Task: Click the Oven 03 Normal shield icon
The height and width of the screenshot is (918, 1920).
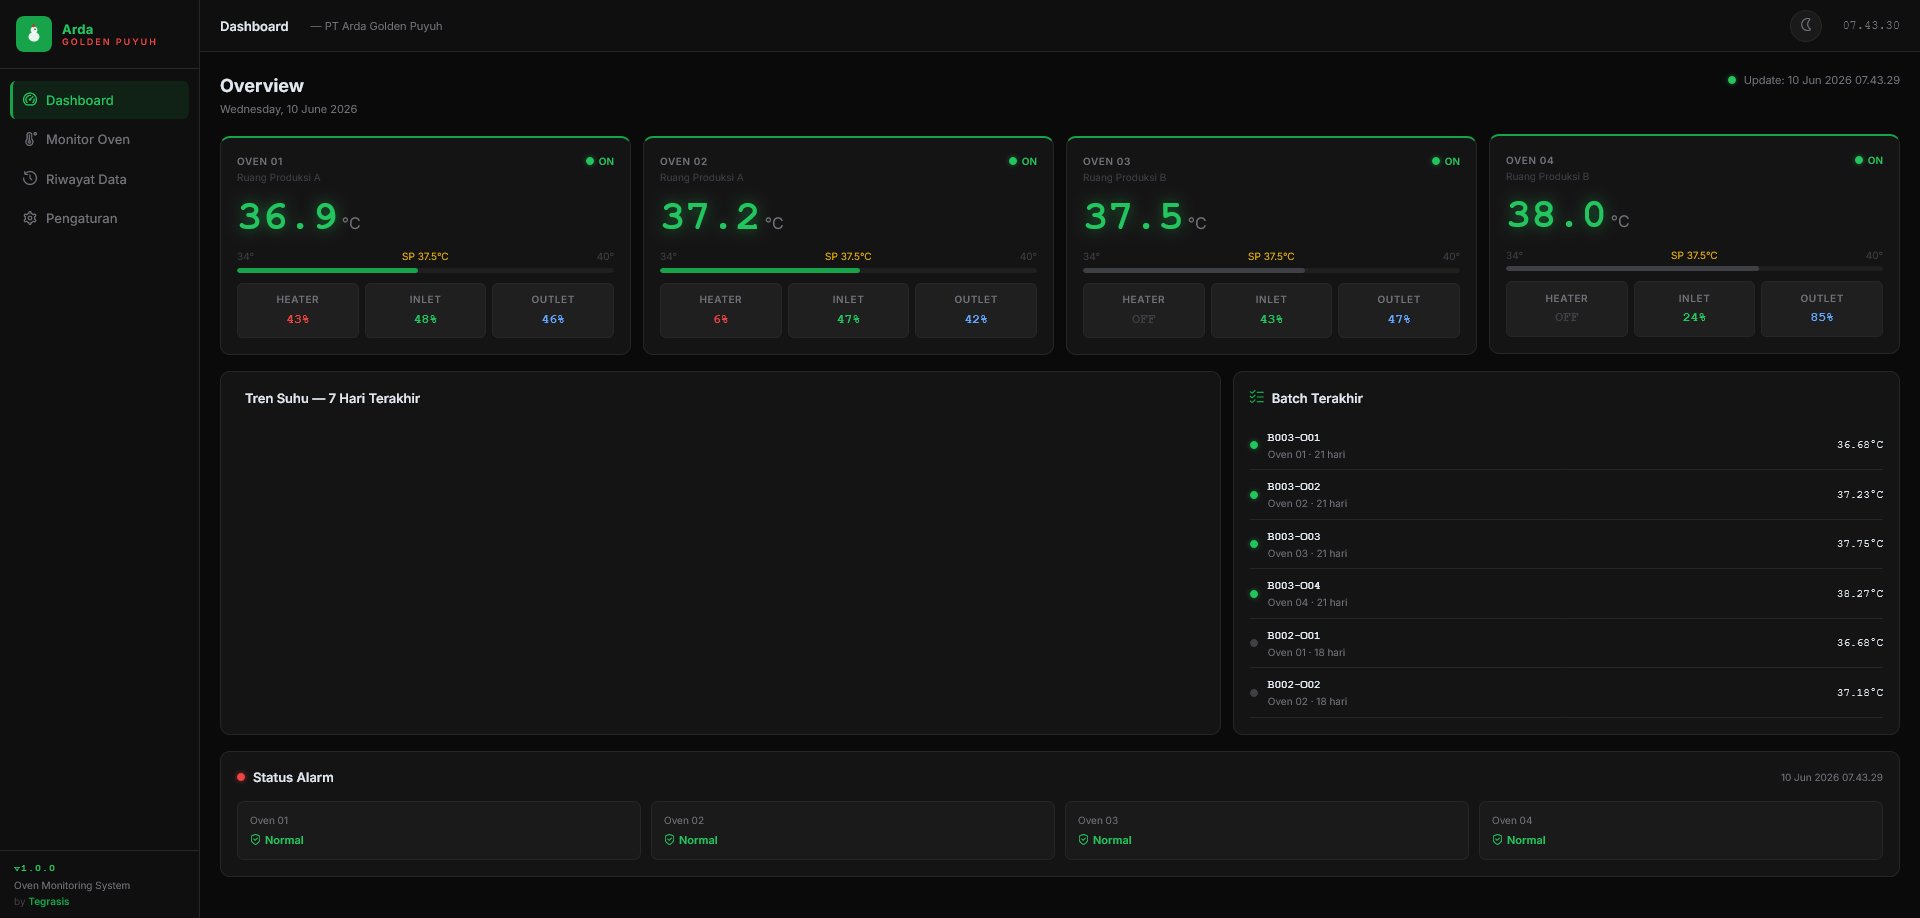Action: (1083, 840)
